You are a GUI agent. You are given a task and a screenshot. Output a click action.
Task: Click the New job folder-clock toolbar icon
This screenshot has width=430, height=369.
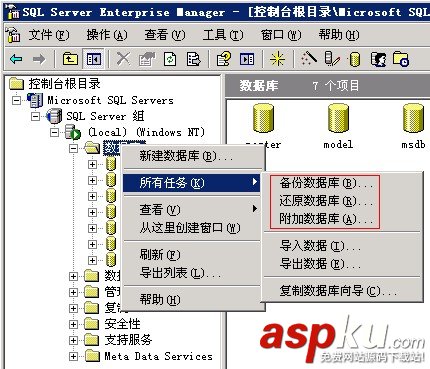pyautogui.click(x=401, y=59)
